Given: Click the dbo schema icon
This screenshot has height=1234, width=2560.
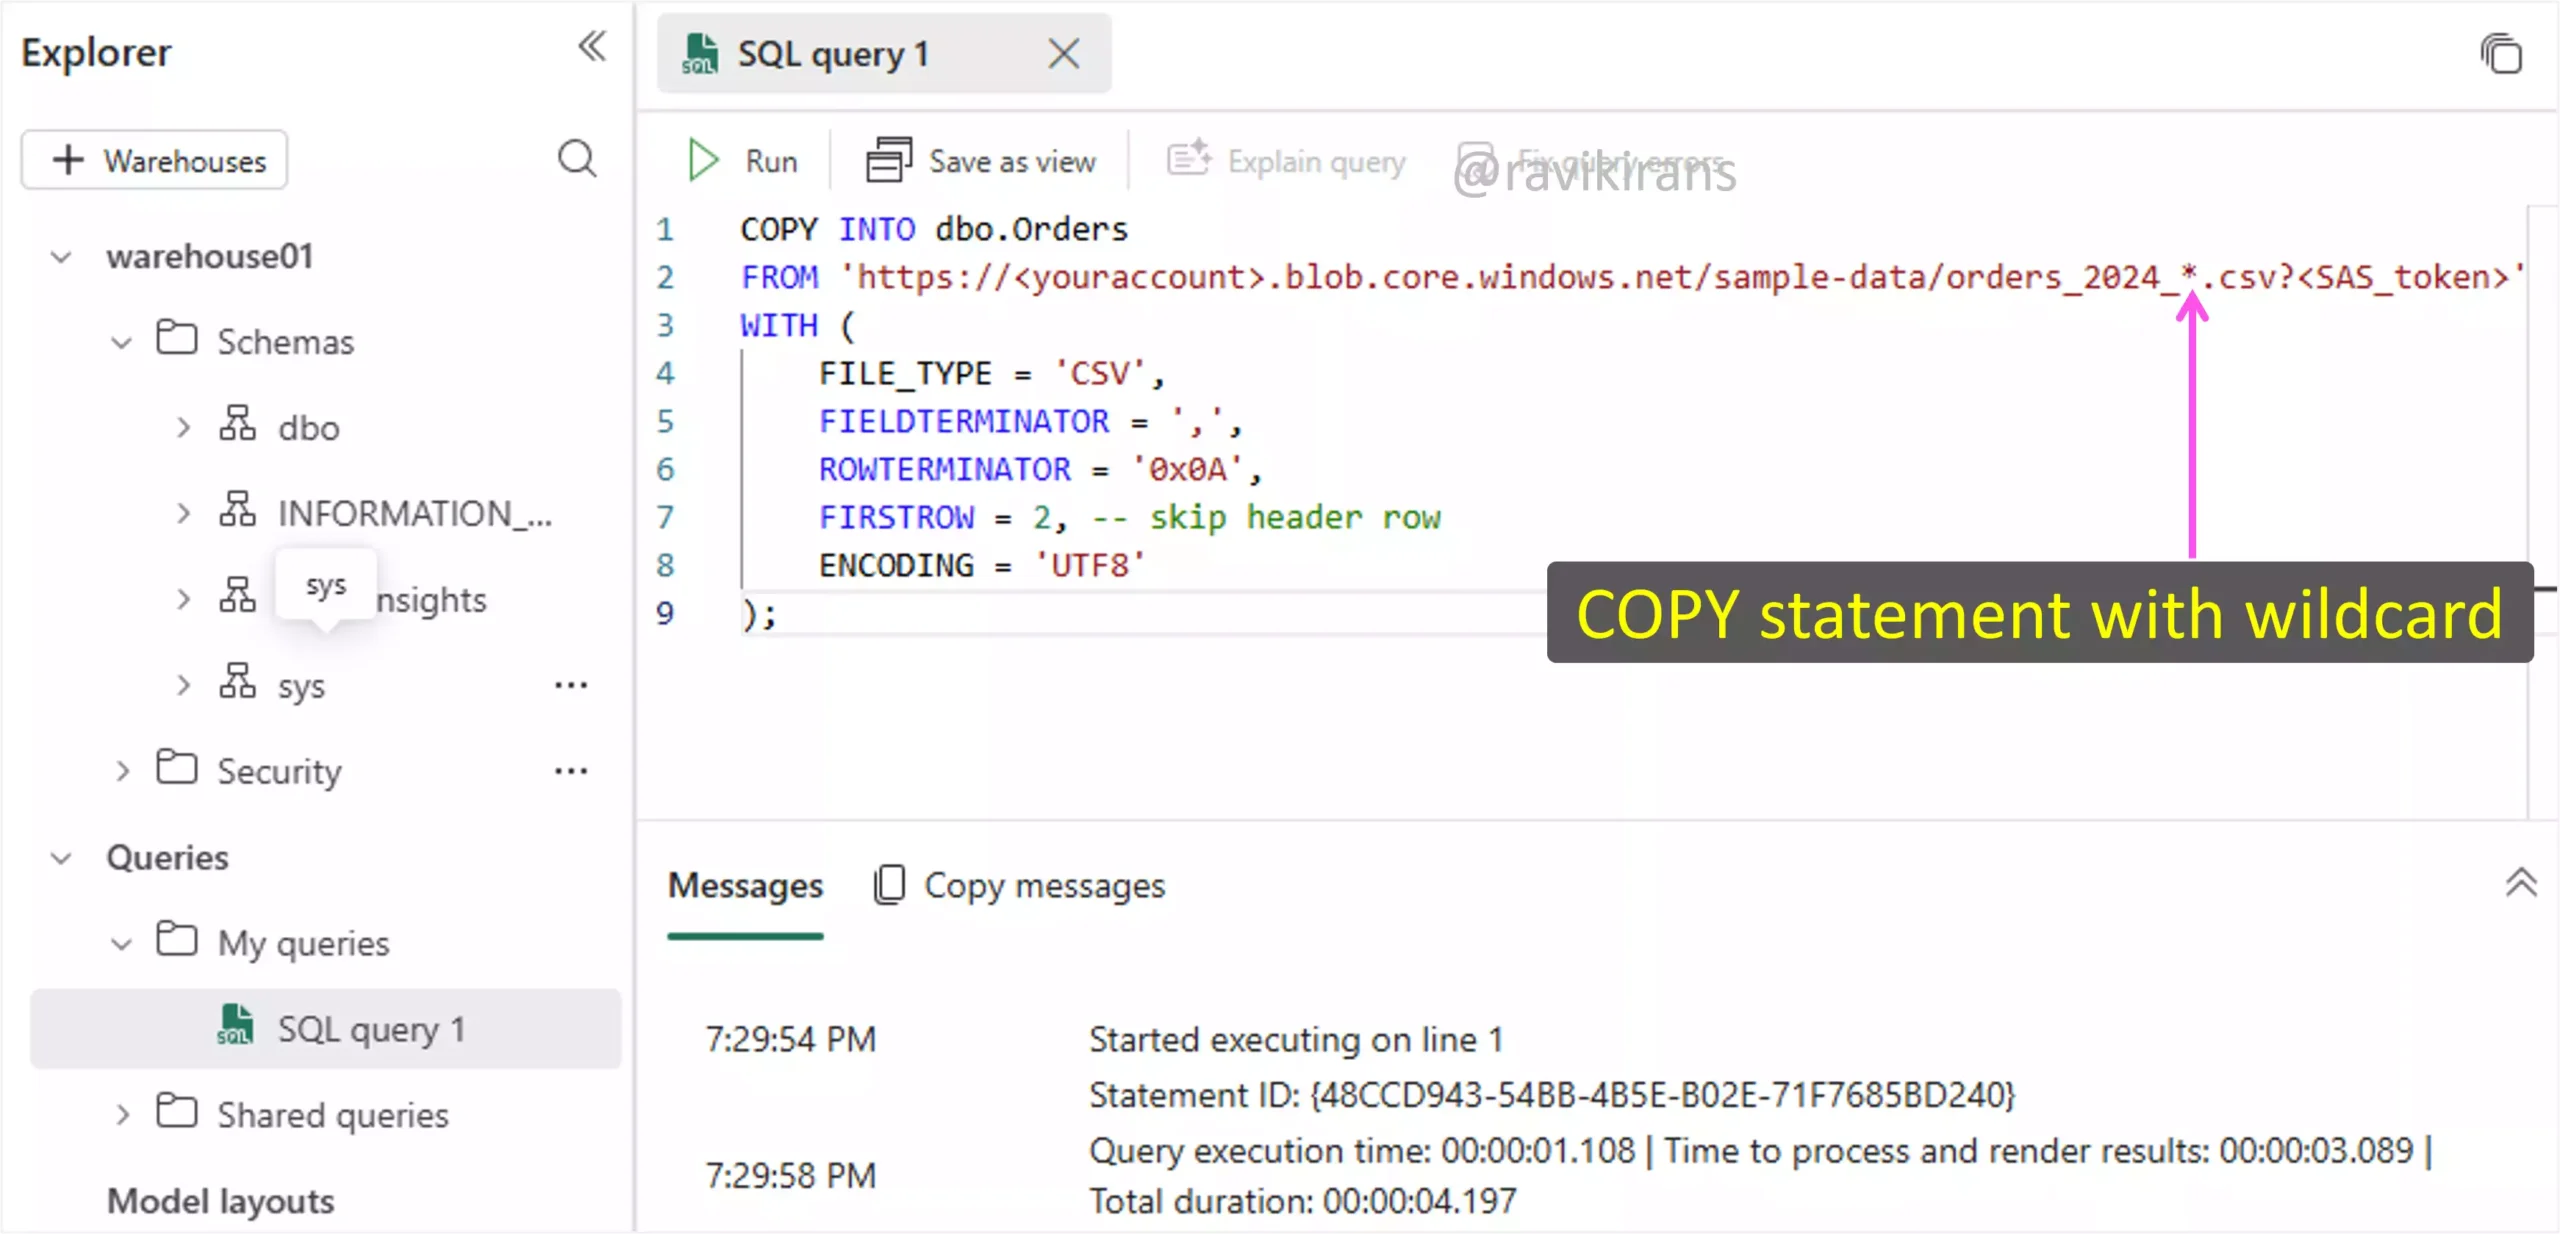Looking at the screenshot, I should pos(238,423).
